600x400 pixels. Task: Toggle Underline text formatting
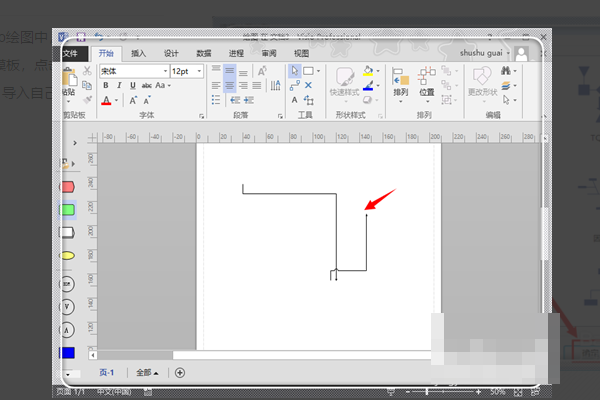(x=132, y=86)
